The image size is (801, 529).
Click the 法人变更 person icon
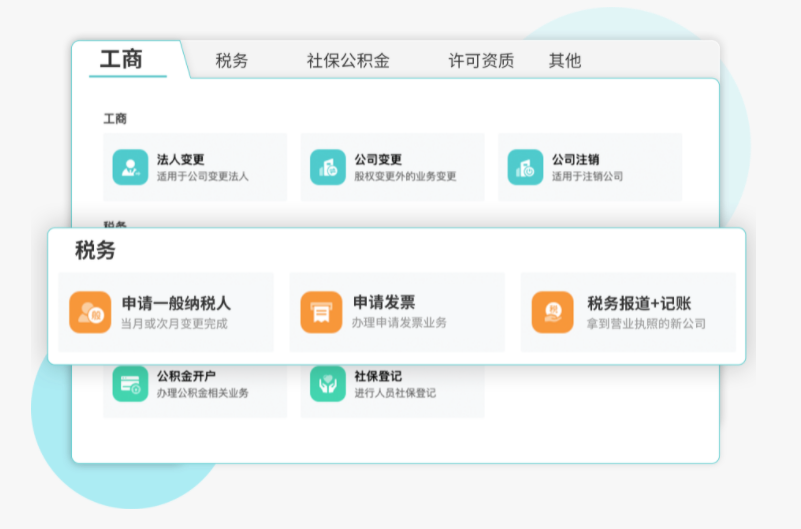tap(130, 167)
